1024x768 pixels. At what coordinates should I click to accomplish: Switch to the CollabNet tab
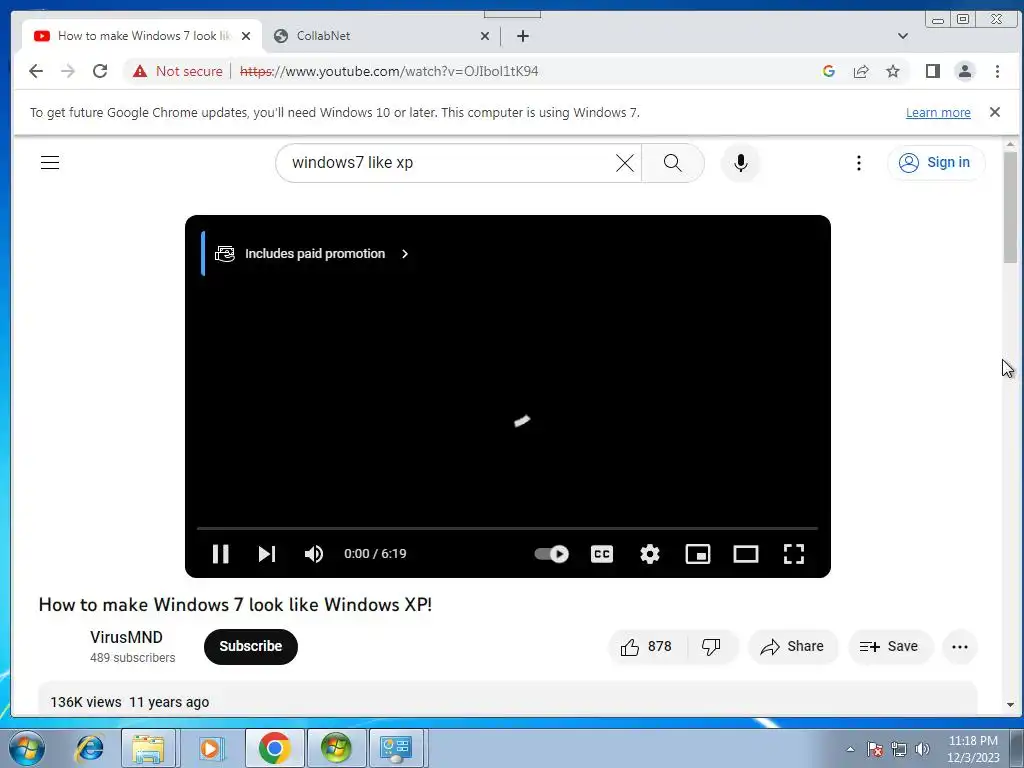click(380, 36)
